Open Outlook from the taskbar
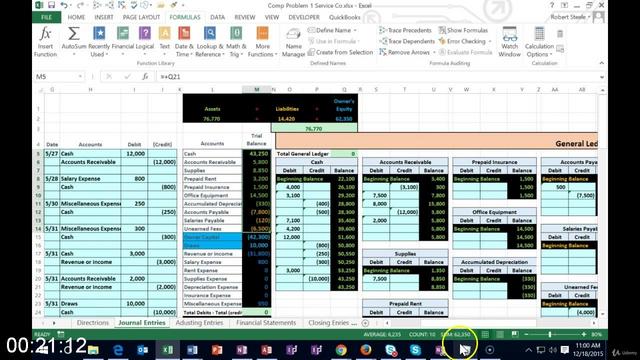 142,350
